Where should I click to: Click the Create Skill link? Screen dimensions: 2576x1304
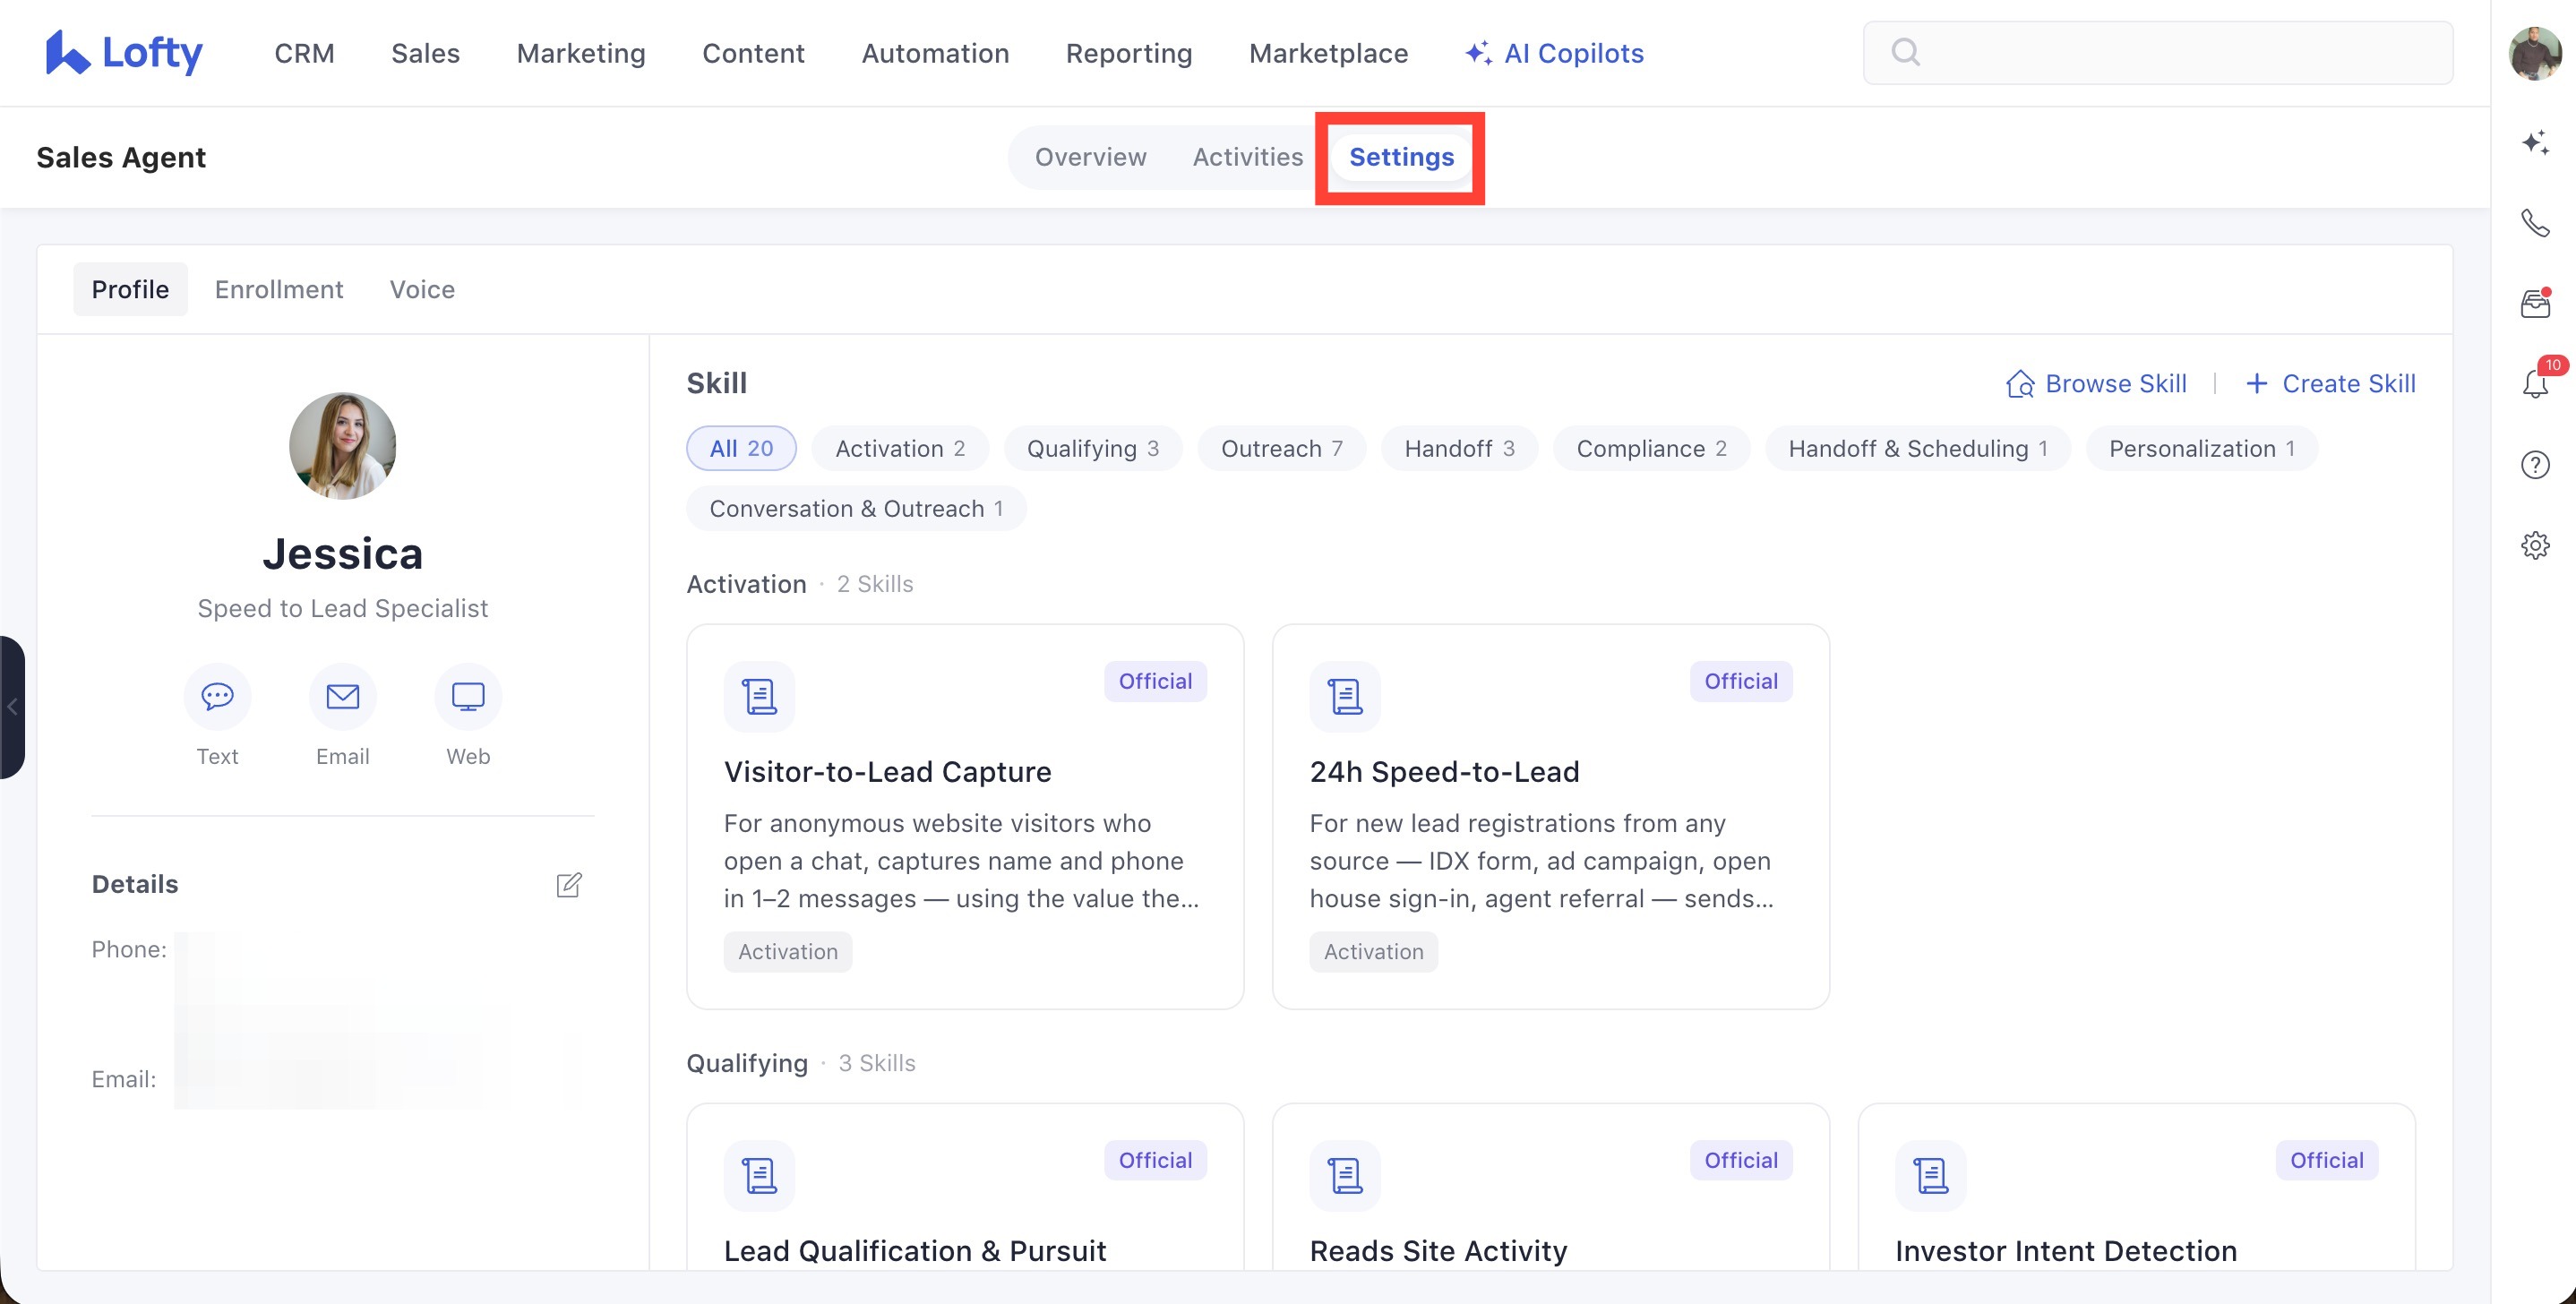coord(2330,384)
